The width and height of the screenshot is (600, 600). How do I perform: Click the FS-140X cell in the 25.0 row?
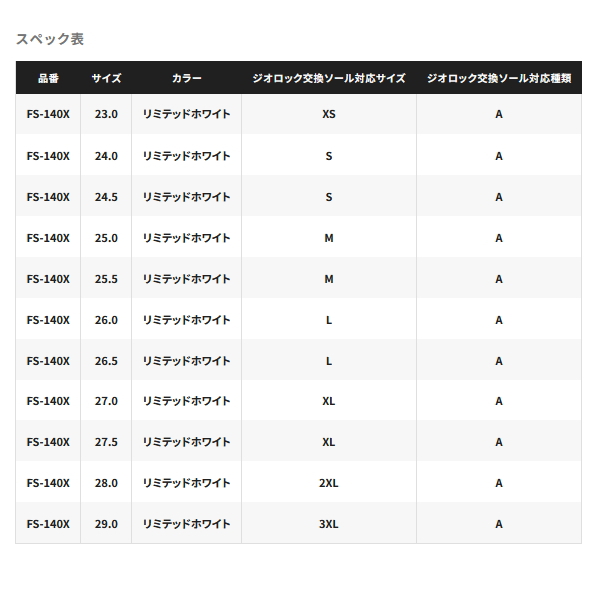click(48, 238)
